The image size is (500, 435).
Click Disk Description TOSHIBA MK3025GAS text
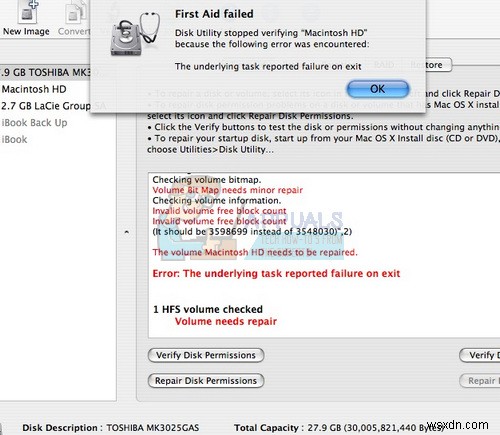[111, 428]
